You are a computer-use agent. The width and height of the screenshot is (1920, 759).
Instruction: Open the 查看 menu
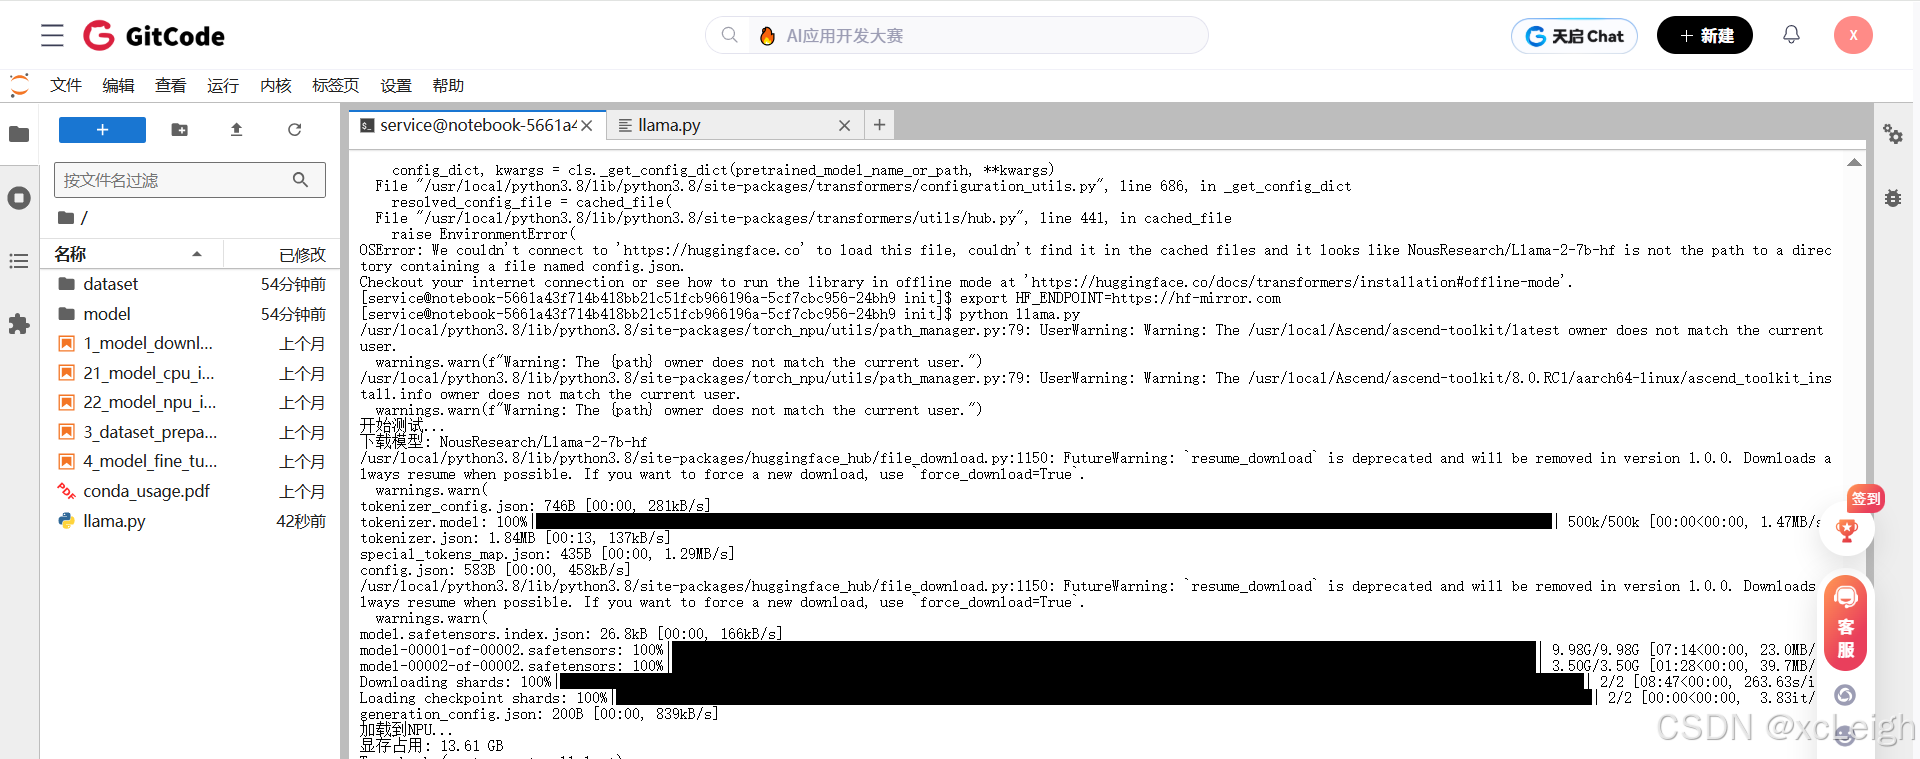pos(170,86)
